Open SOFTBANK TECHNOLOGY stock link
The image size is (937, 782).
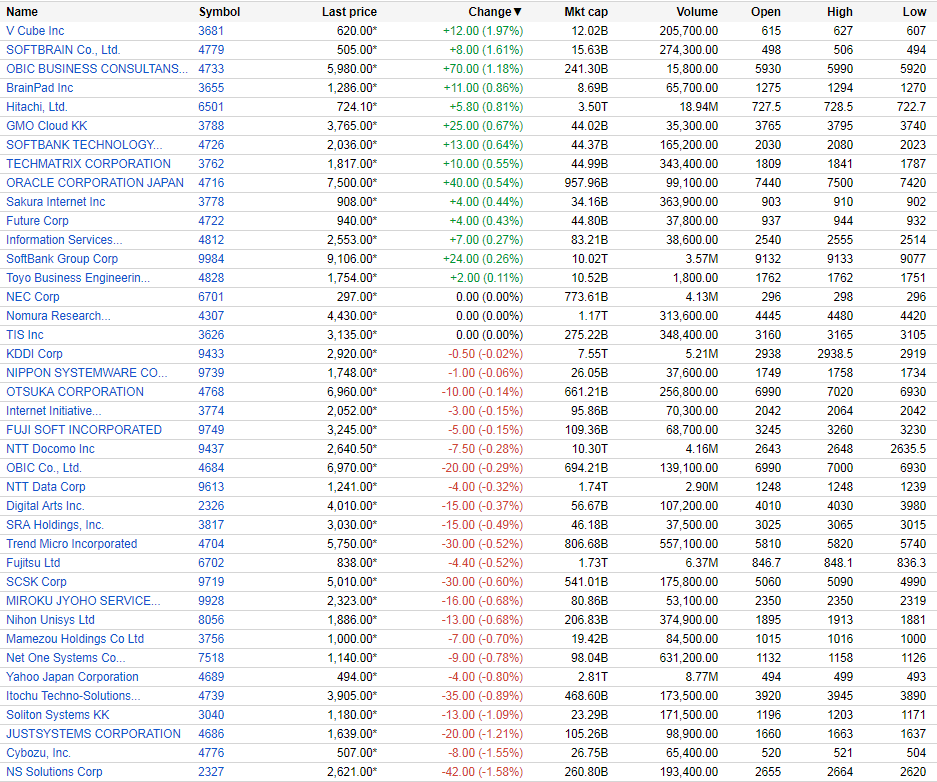[x=84, y=145]
